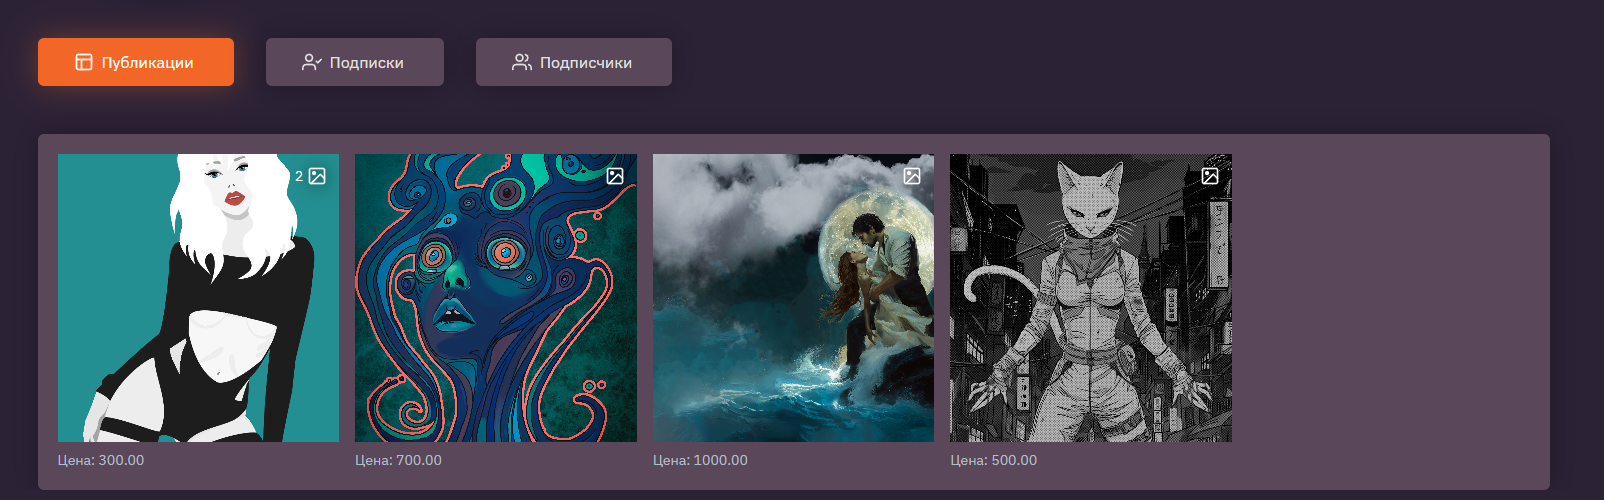
Task: Open the couple by the moon artwork
Action: pyautogui.click(x=793, y=298)
